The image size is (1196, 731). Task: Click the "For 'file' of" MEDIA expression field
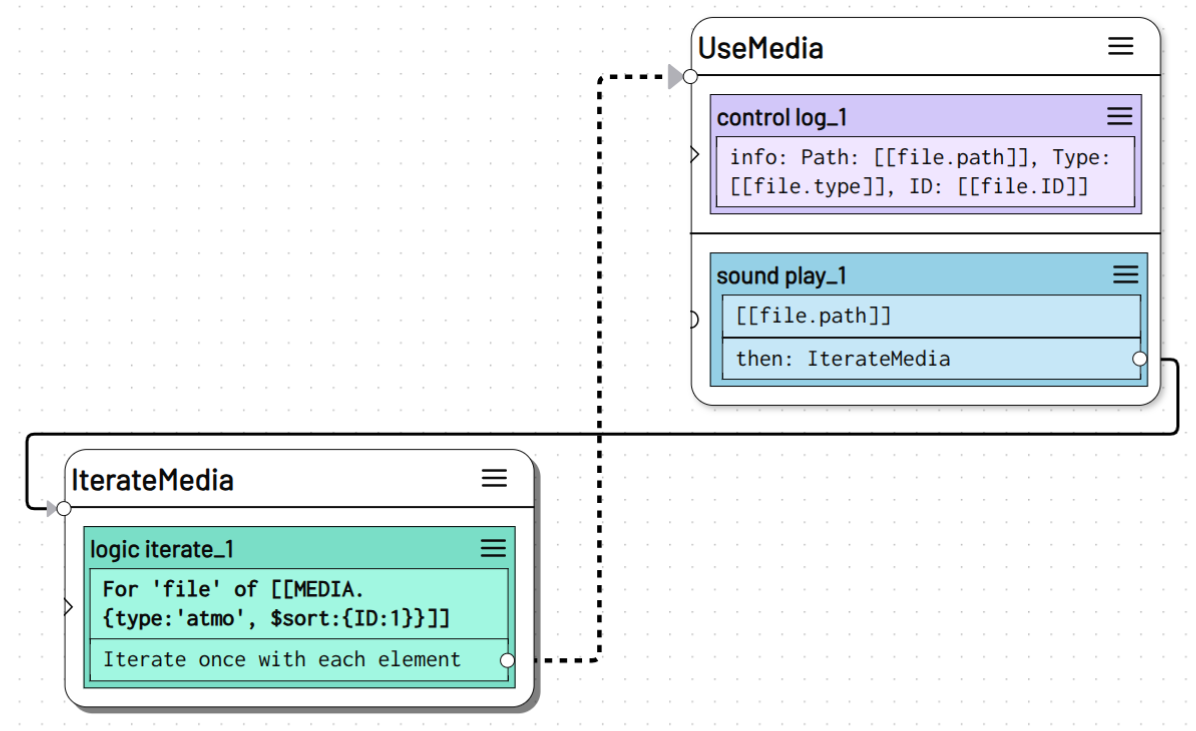[298, 604]
